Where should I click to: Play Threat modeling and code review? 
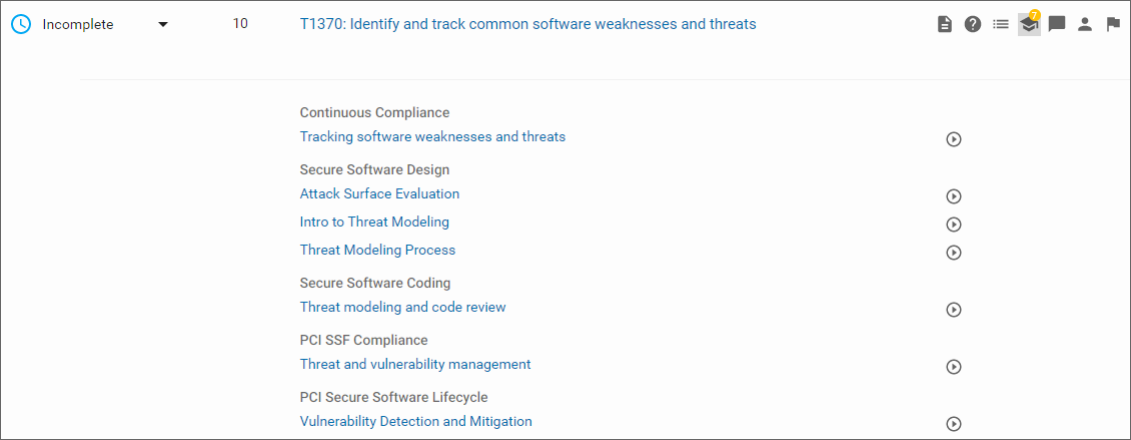pyautogui.click(x=953, y=310)
